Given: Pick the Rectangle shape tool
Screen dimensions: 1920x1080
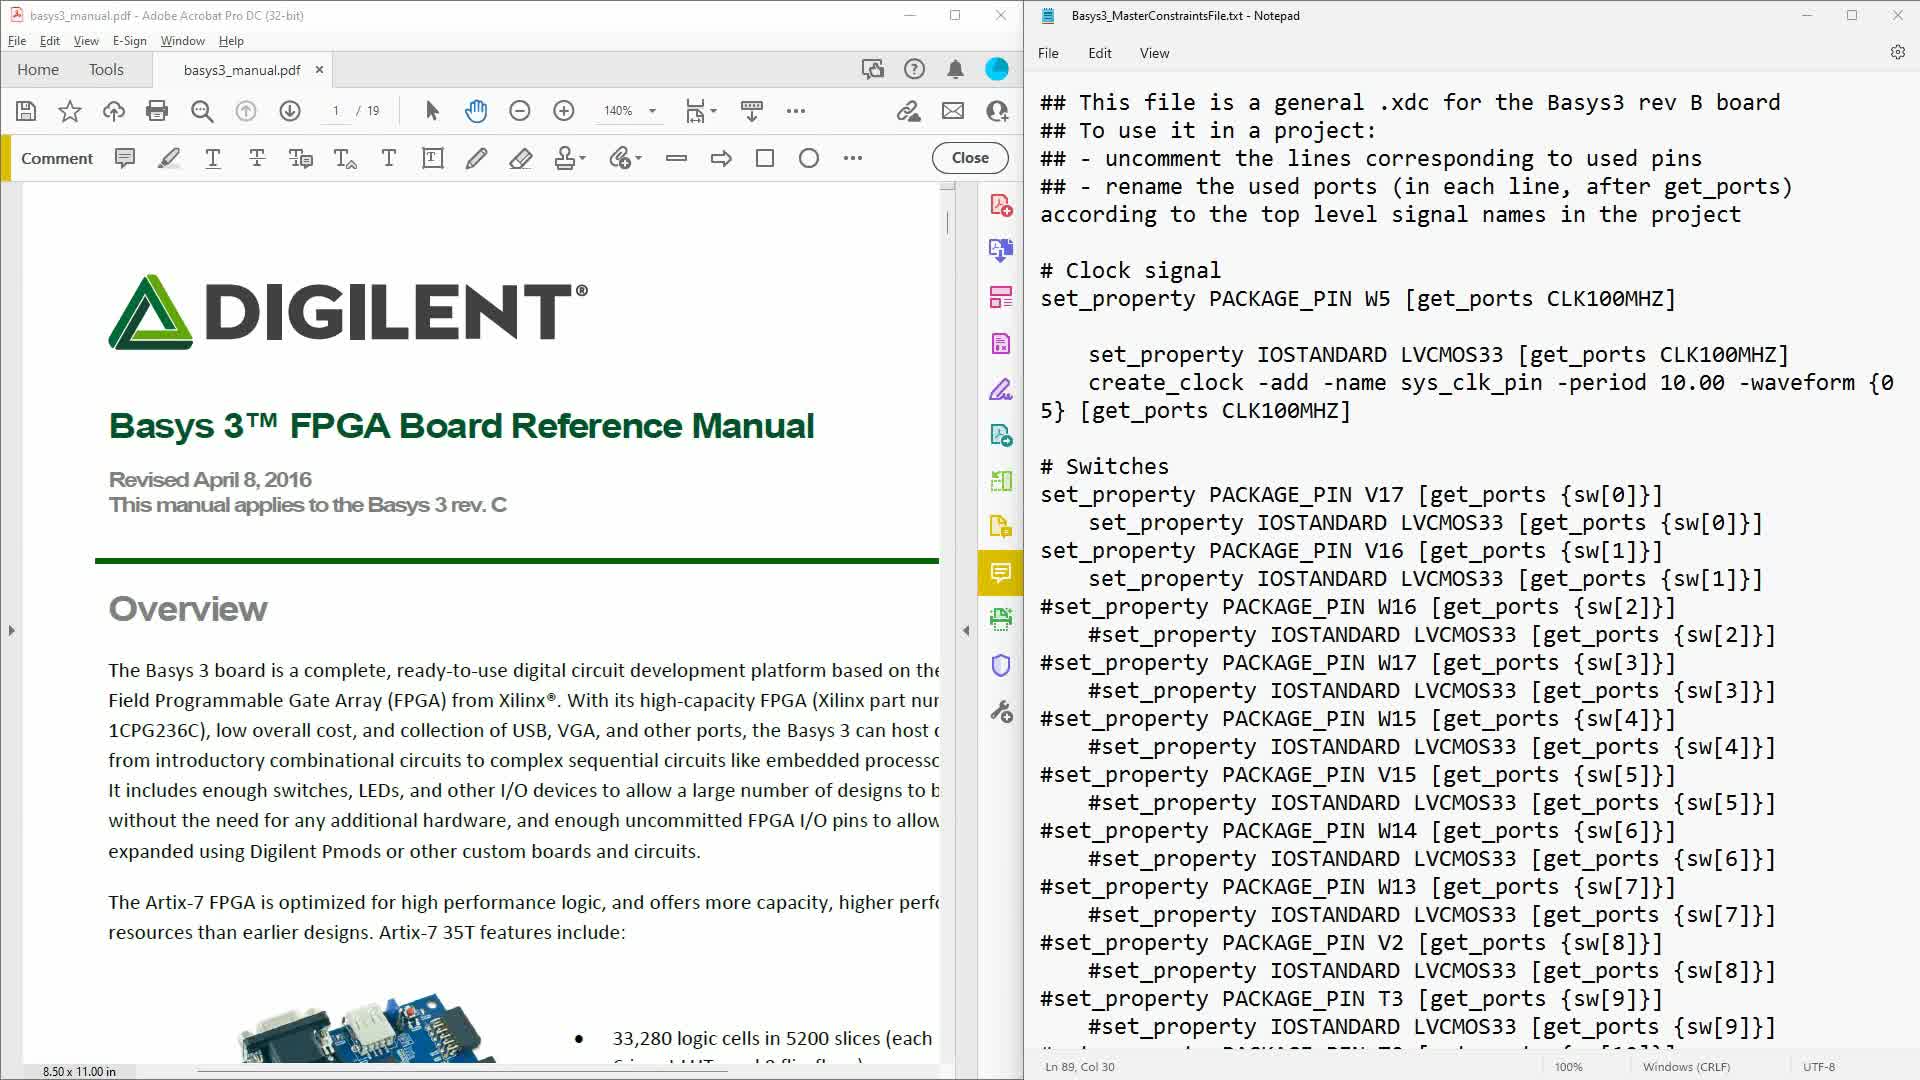Looking at the screenshot, I should pos(765,158).
